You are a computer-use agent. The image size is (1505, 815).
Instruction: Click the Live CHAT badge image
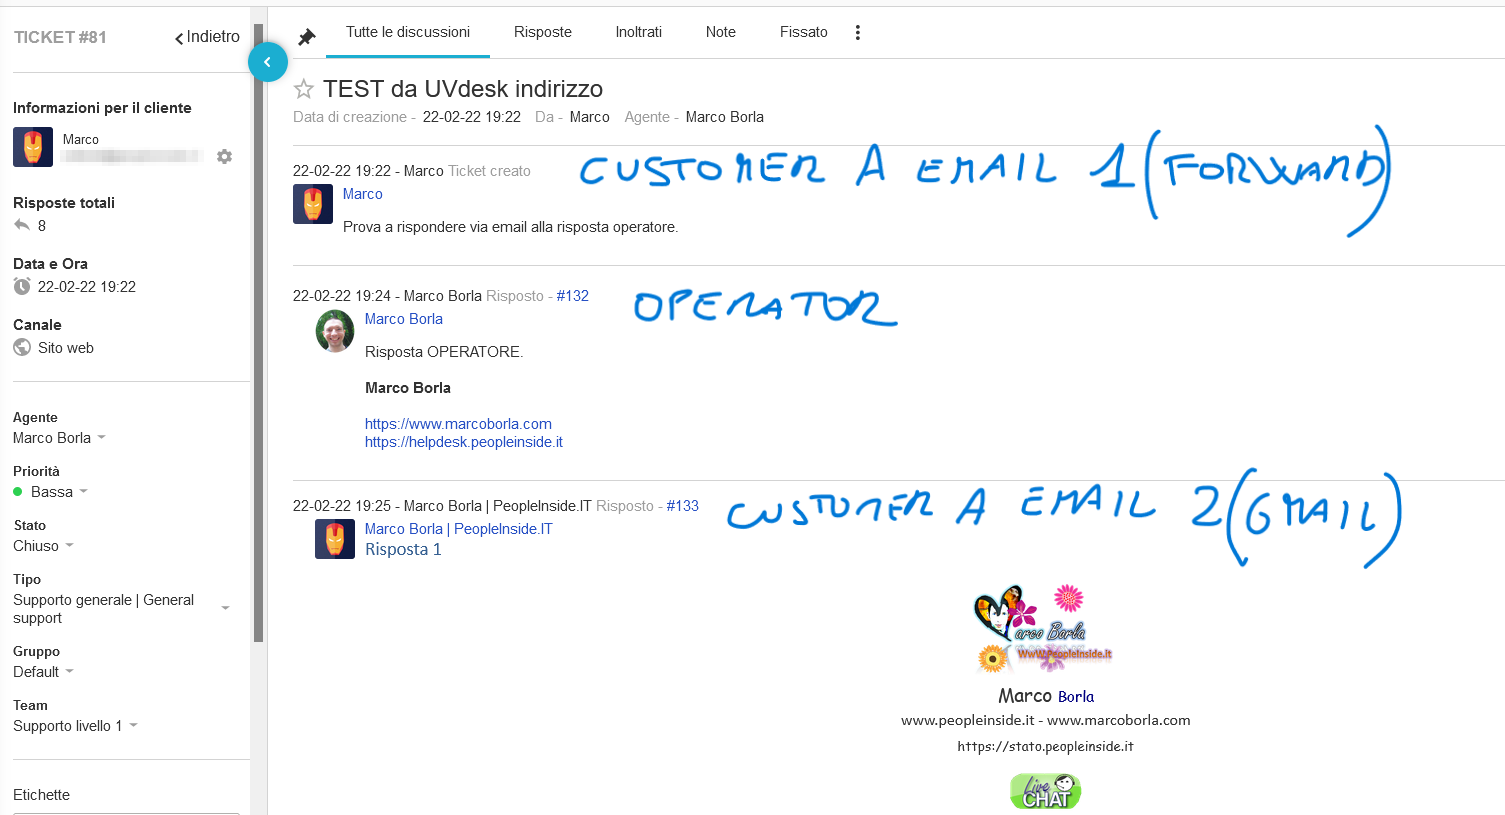[x=1045, y=791]
